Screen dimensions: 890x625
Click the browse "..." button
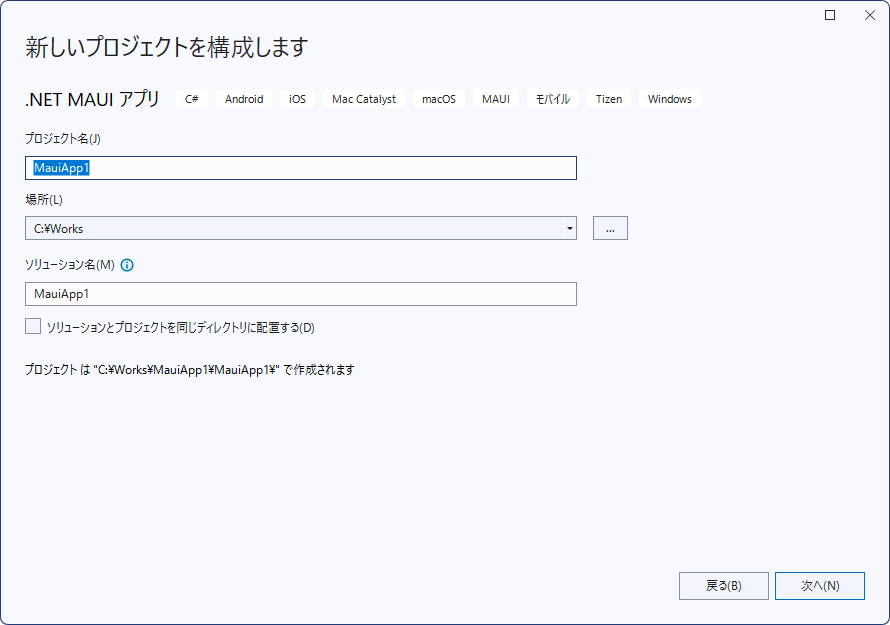[x=610, y=228]
